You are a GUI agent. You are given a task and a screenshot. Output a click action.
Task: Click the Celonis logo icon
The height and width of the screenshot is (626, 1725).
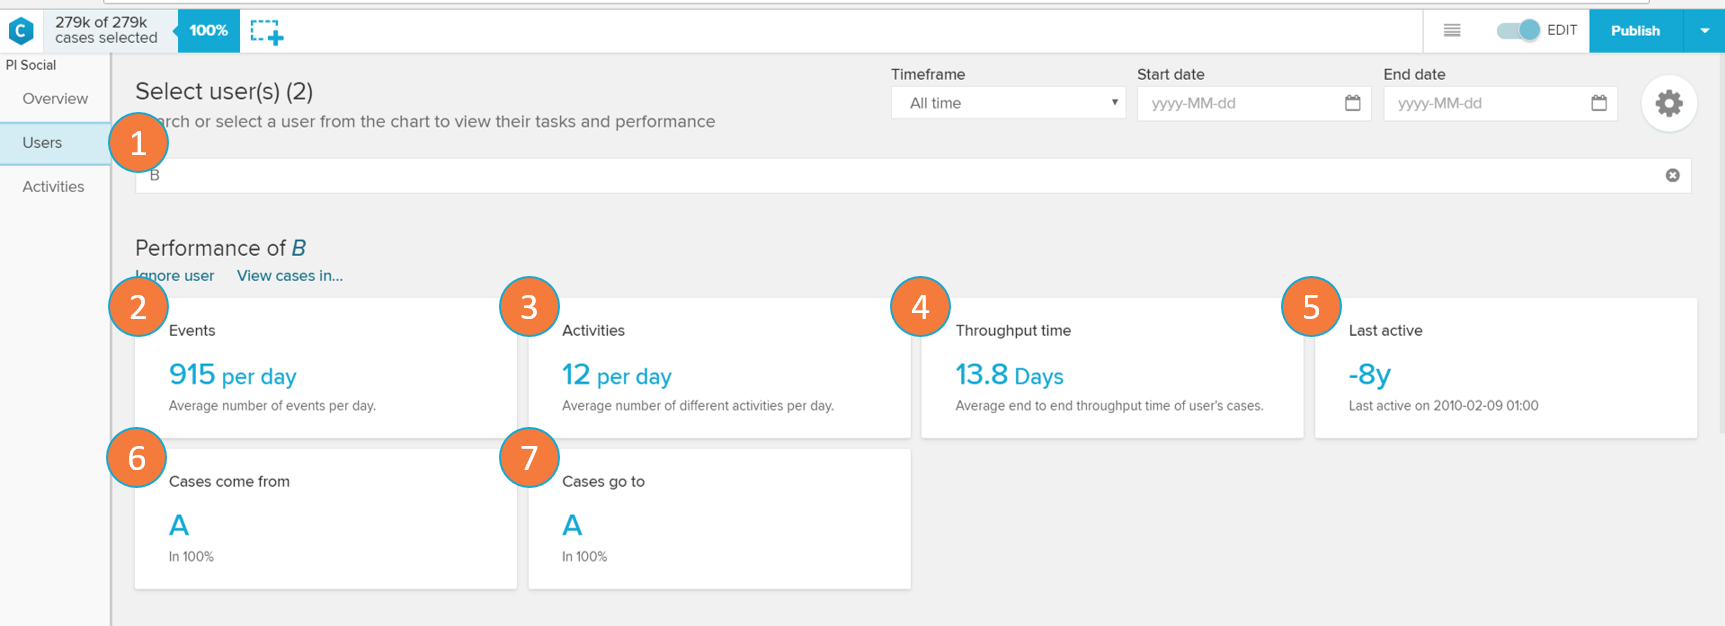21,31
